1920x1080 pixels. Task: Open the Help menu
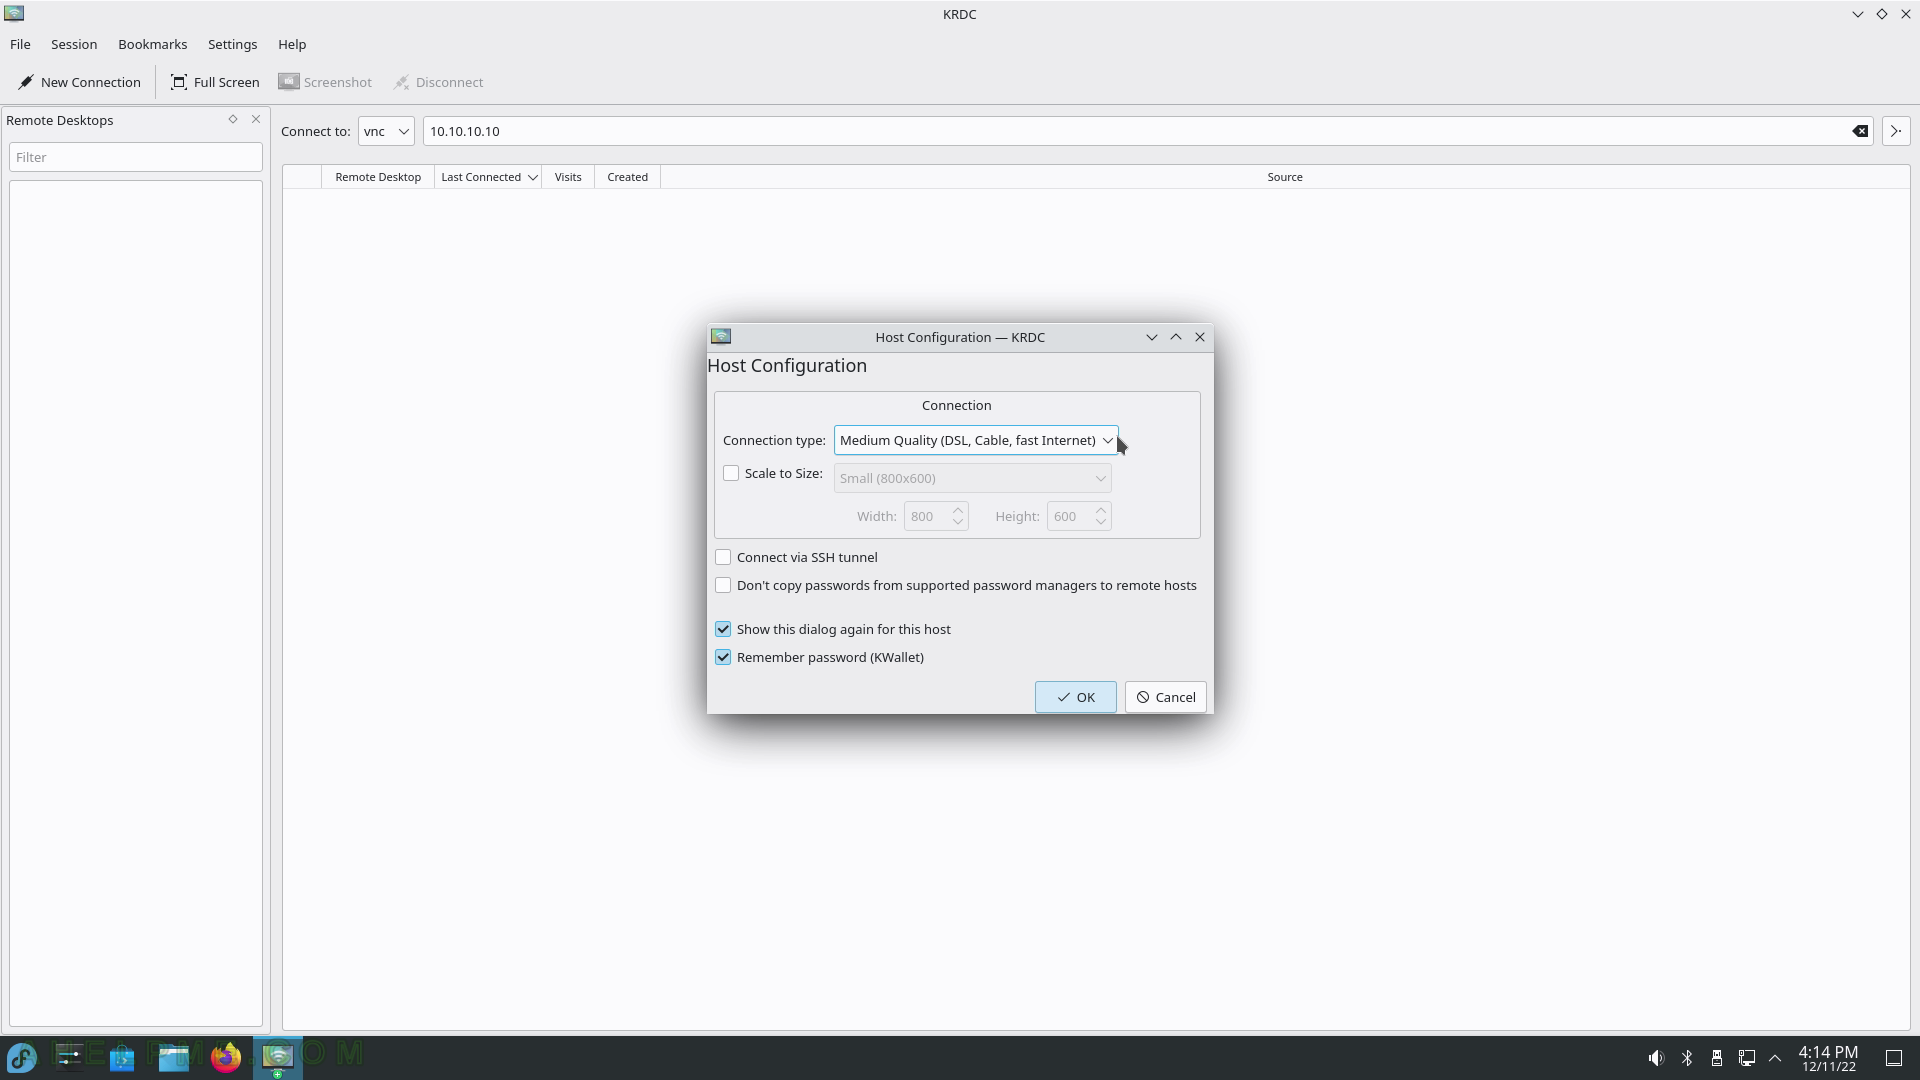[x=292, y=44]
